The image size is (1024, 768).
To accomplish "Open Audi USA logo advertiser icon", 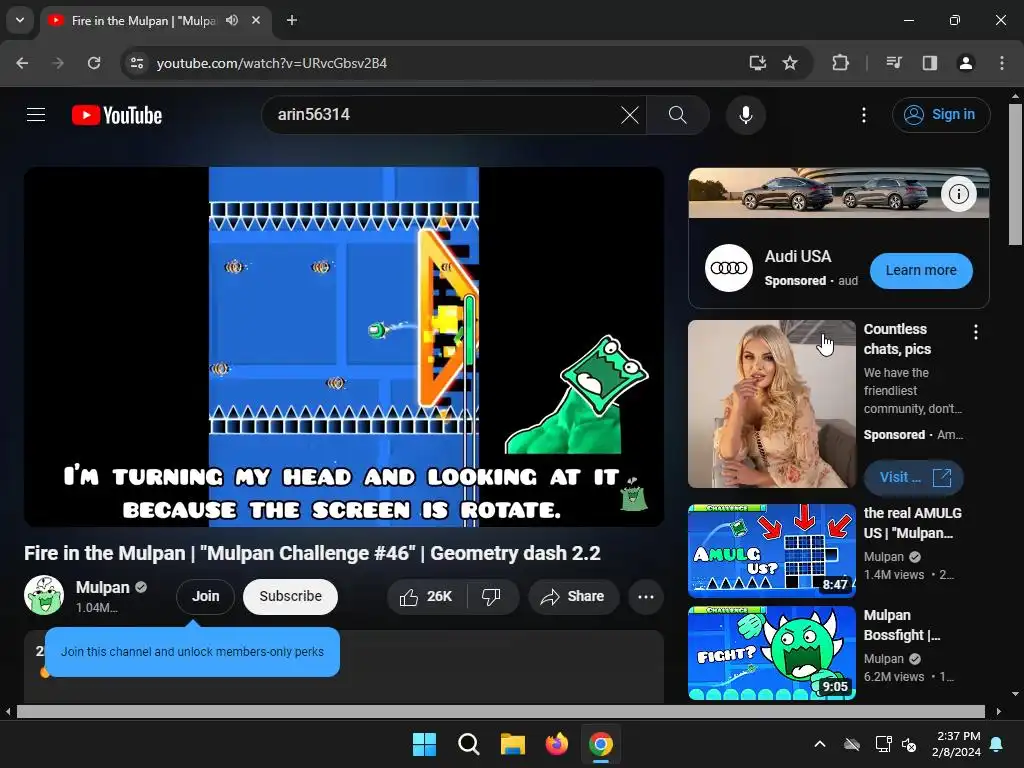I will point(729,268).
